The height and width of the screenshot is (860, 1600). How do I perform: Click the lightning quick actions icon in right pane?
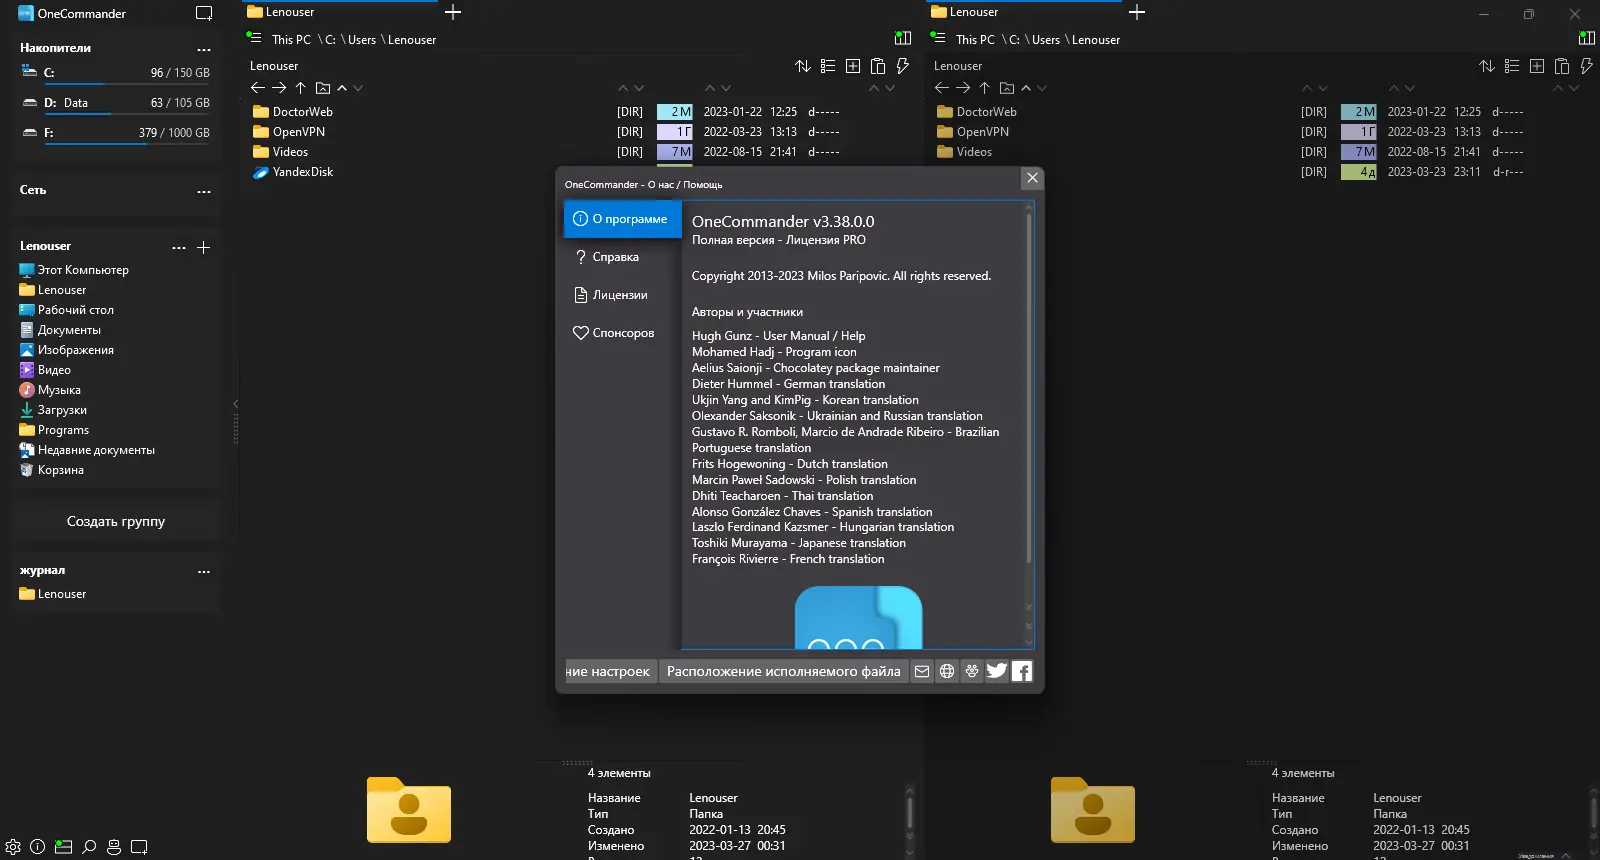[x=1586, y=66]
